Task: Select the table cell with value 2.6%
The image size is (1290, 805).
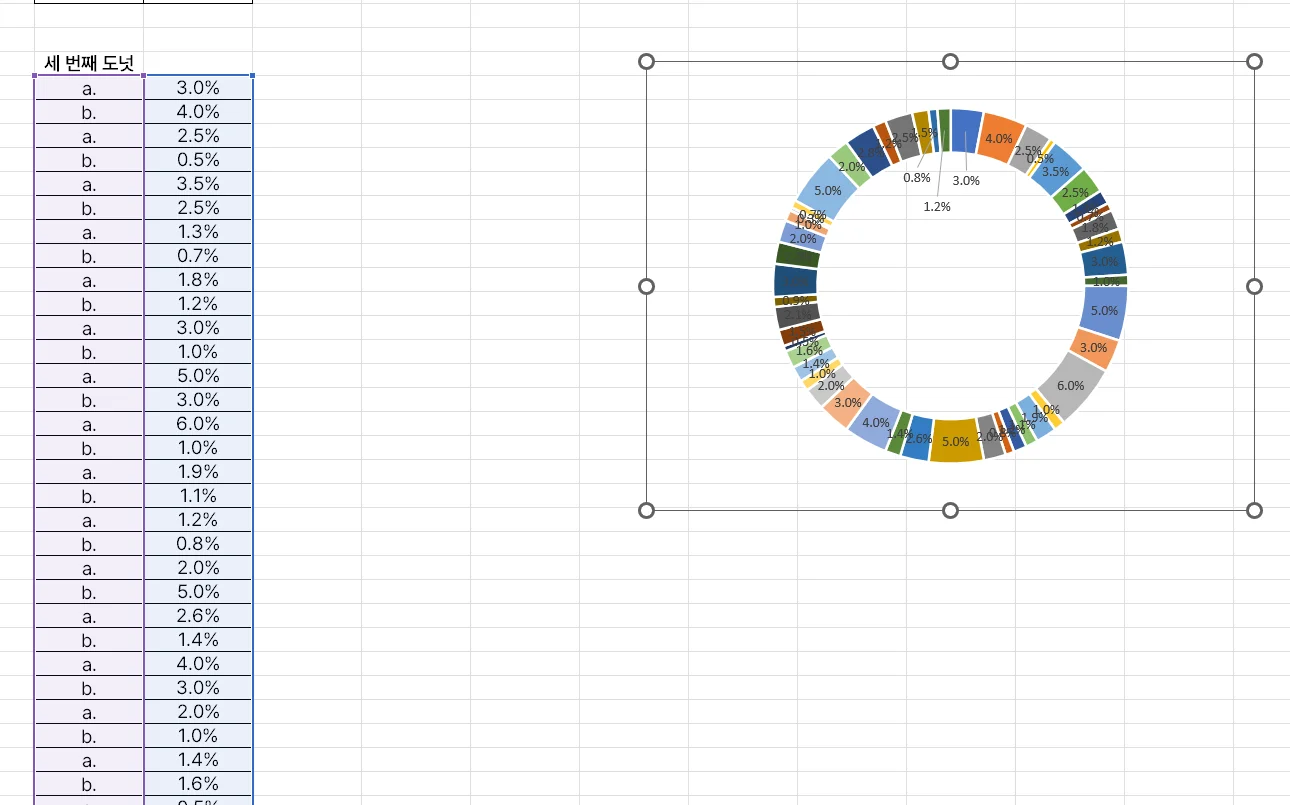Action: (198, 616)
